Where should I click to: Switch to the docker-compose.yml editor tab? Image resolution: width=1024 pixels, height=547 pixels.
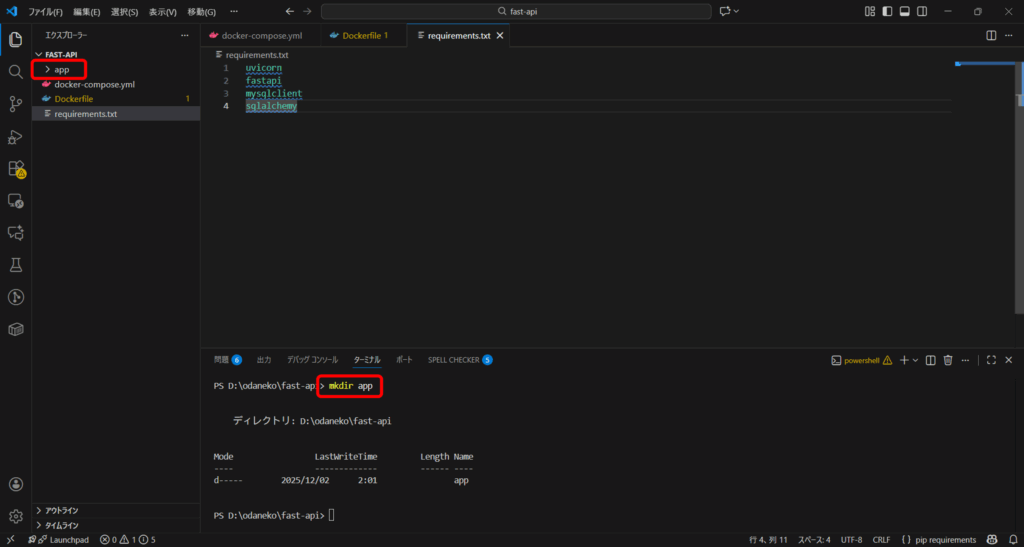(261, 35)
